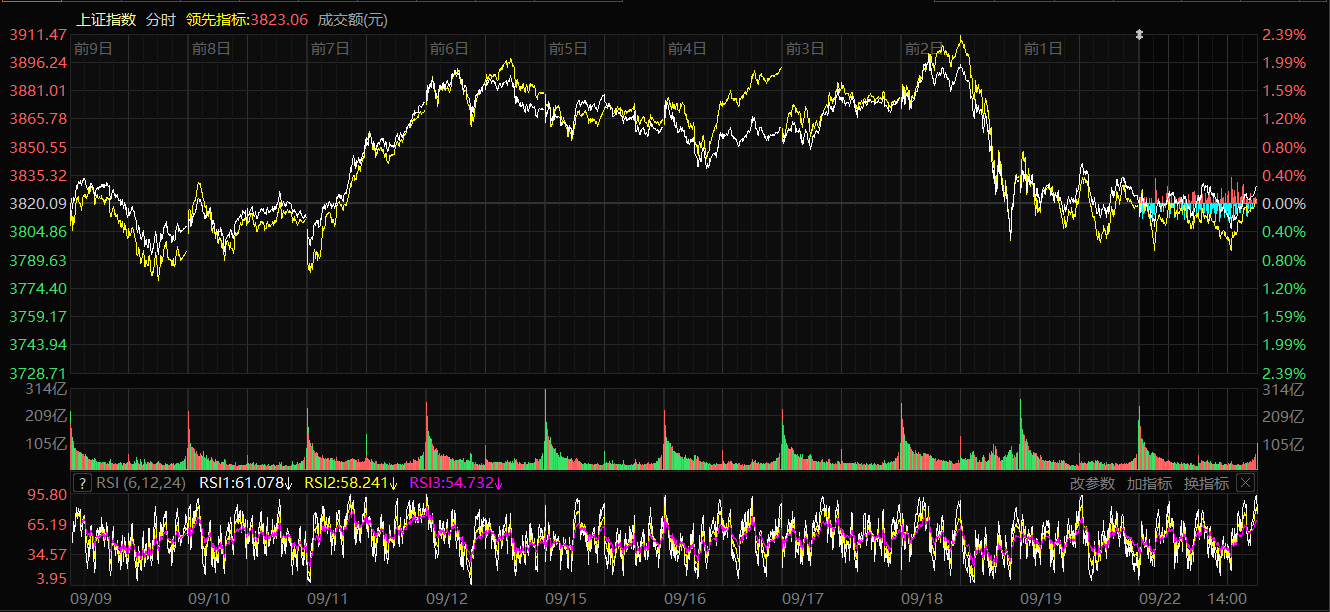Click the RSI (6,12,24) indicator name
Screen dimensions: 1330x612
pos(142,483)
